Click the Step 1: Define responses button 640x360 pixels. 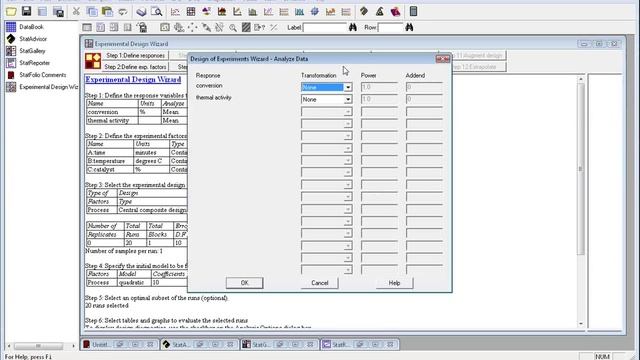(x=135, y=56)
